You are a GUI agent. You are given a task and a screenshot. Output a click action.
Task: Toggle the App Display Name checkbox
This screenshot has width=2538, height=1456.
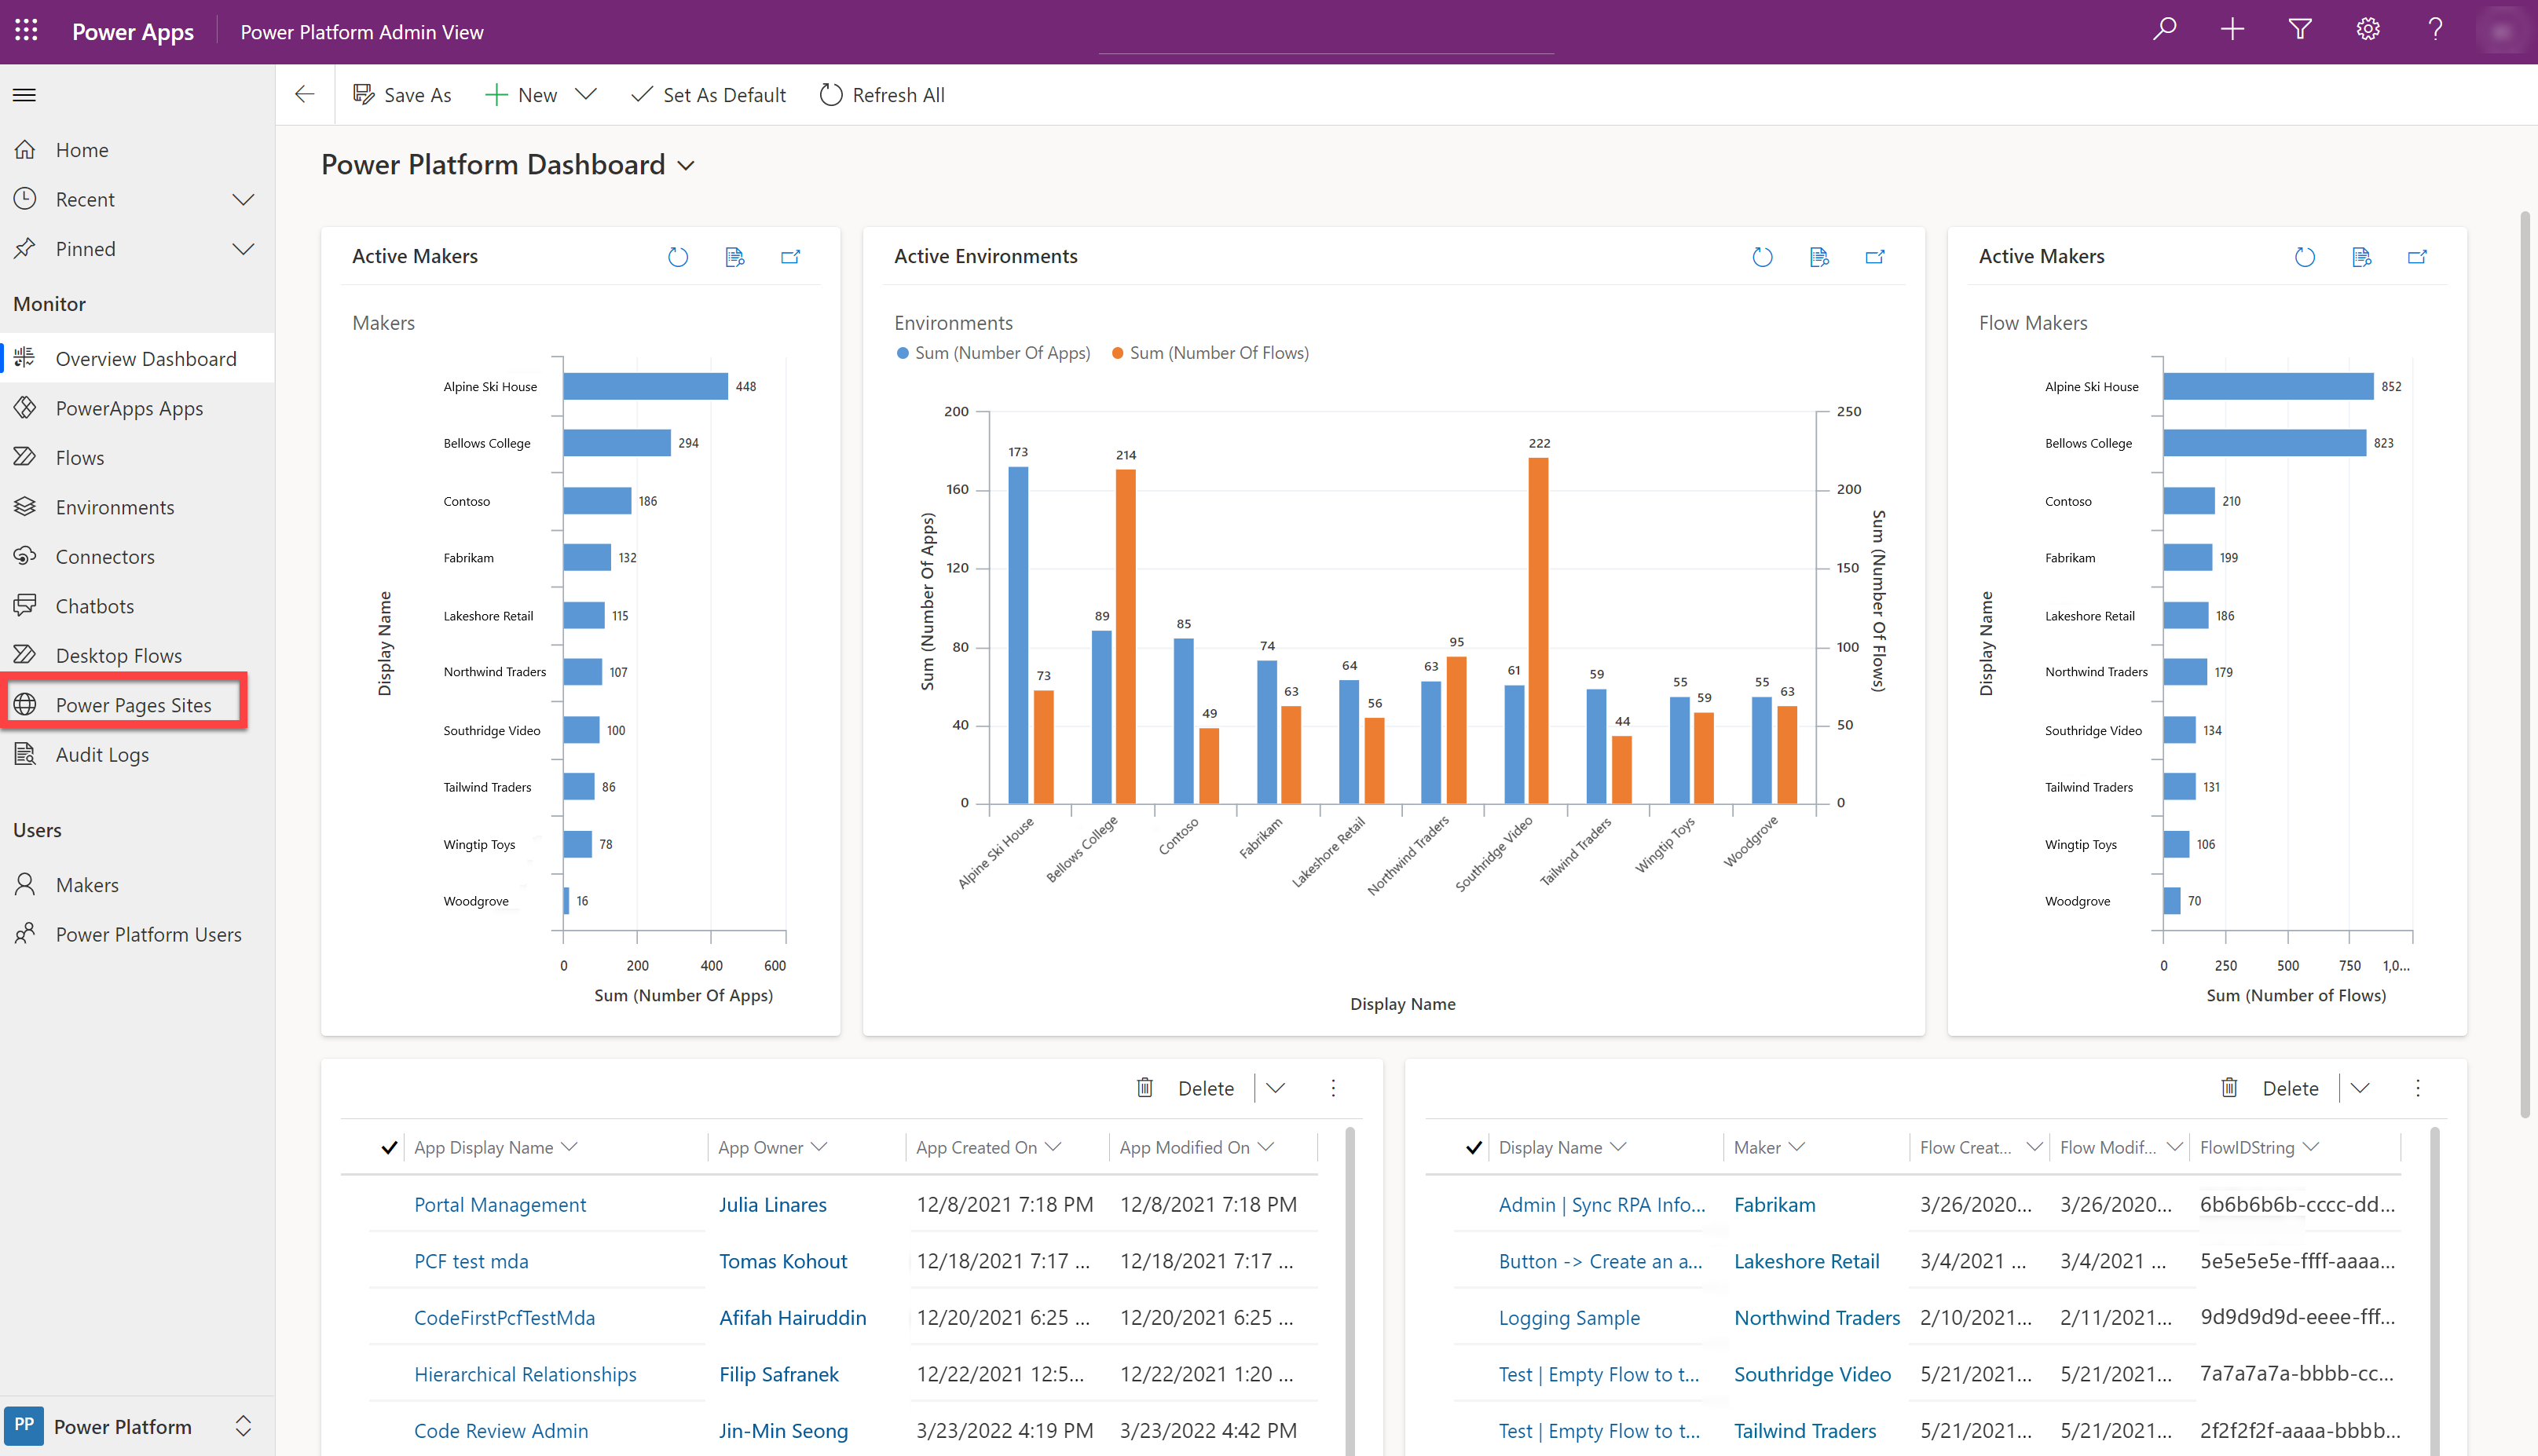[x=387, y=1146]
